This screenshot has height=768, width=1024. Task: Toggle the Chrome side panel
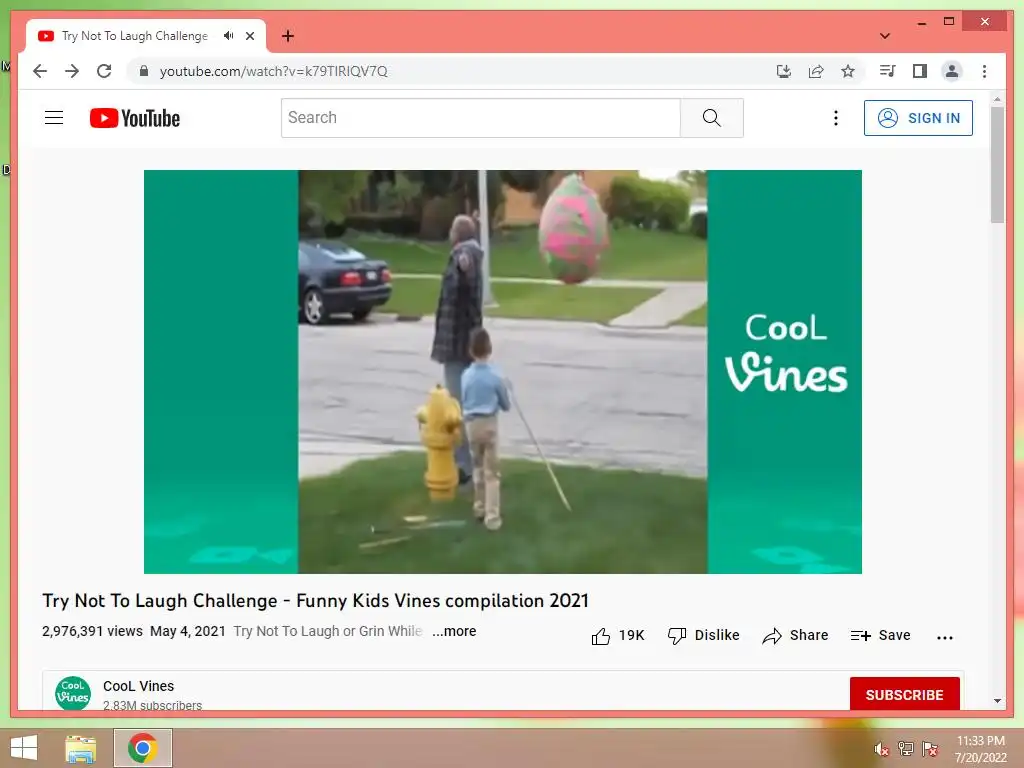point(920,71)
